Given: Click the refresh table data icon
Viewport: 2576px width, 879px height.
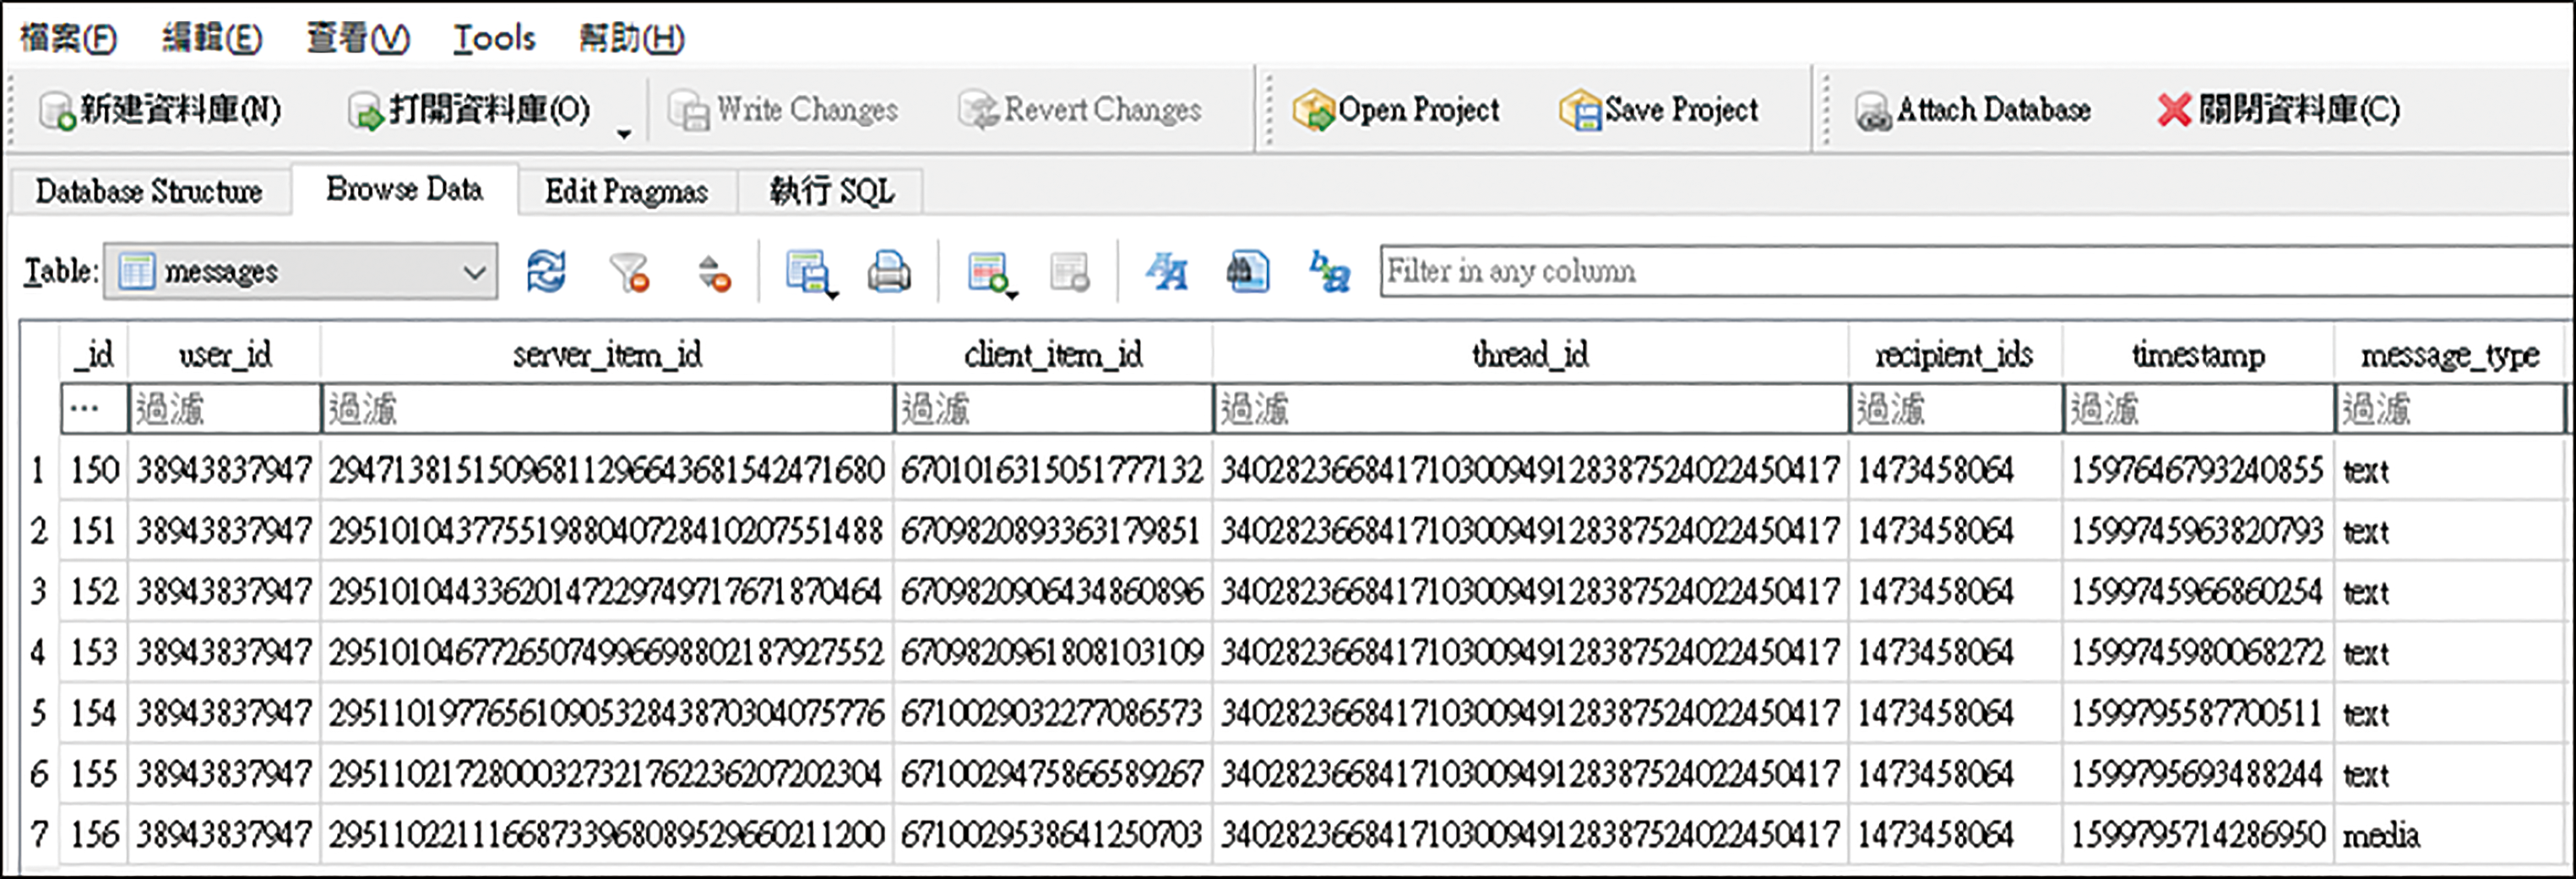Looking at the screenshot, I should 546,271.
